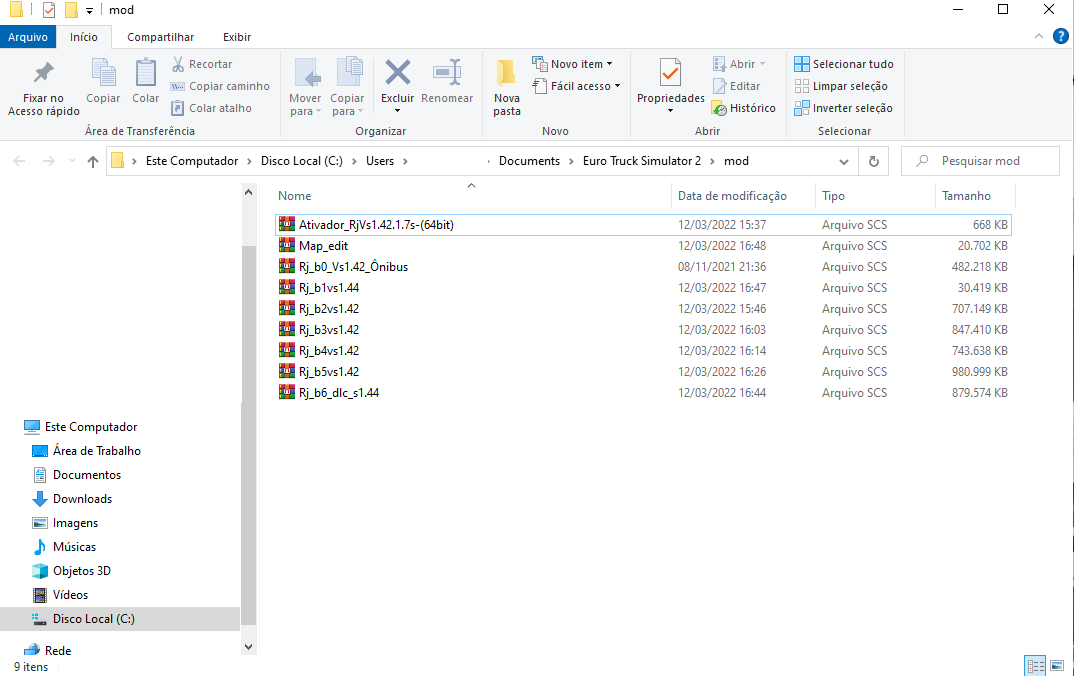This screenshot has height=676, width=1074.
Task: Open Histórico file history
Action: tap(744, 108)
